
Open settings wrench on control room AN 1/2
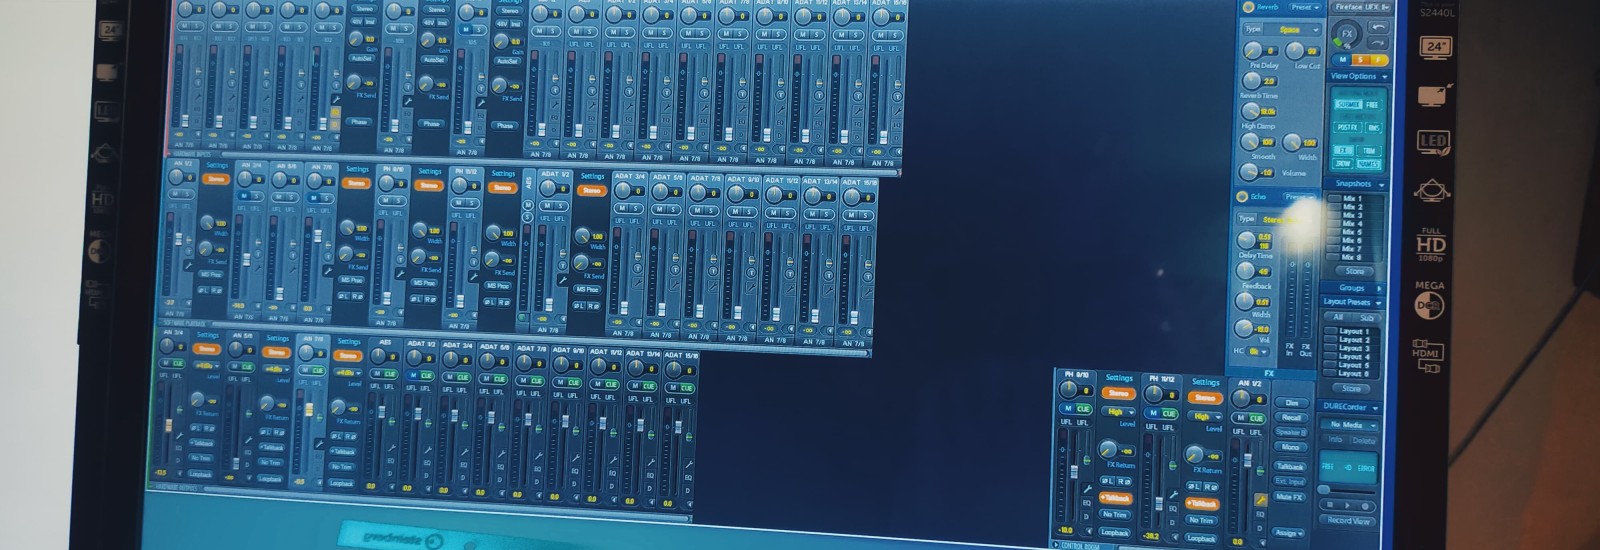(x=1260, y=499)
